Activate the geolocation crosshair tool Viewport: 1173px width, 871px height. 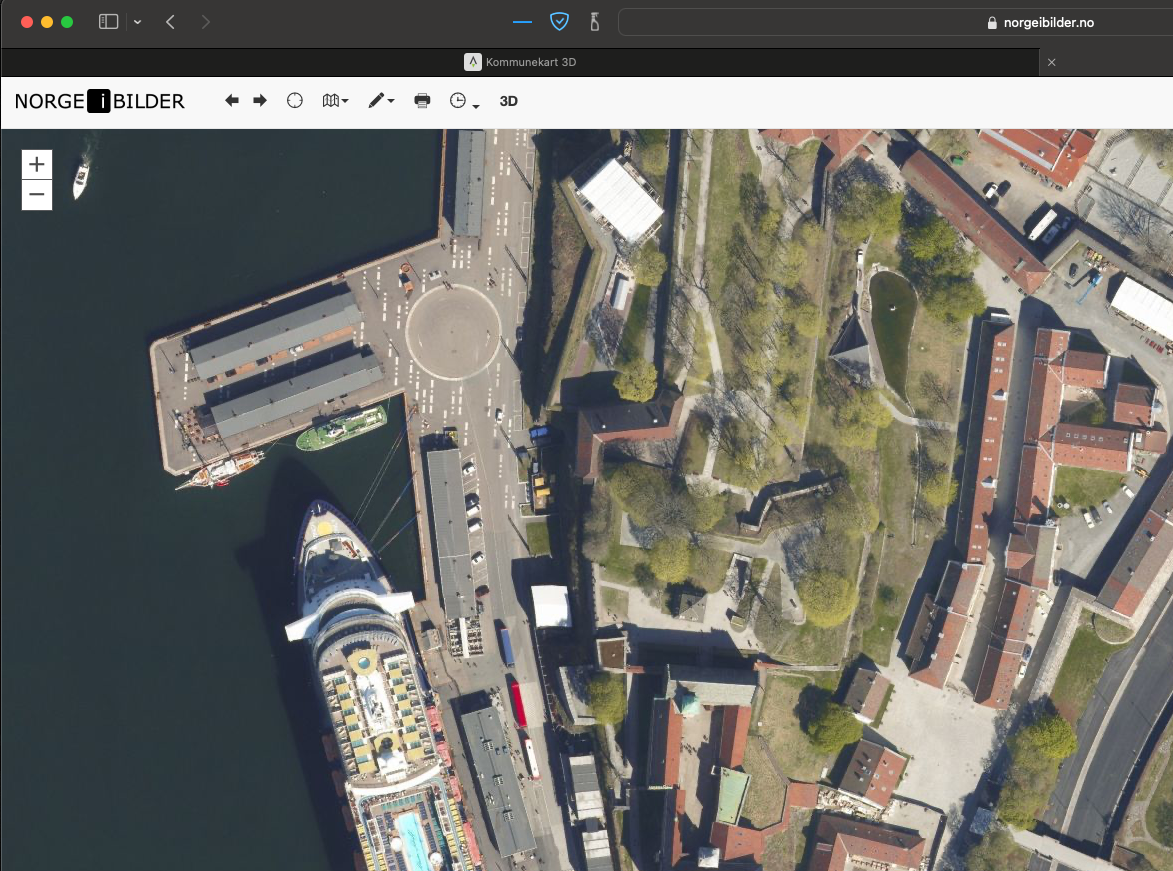[295, 100]
